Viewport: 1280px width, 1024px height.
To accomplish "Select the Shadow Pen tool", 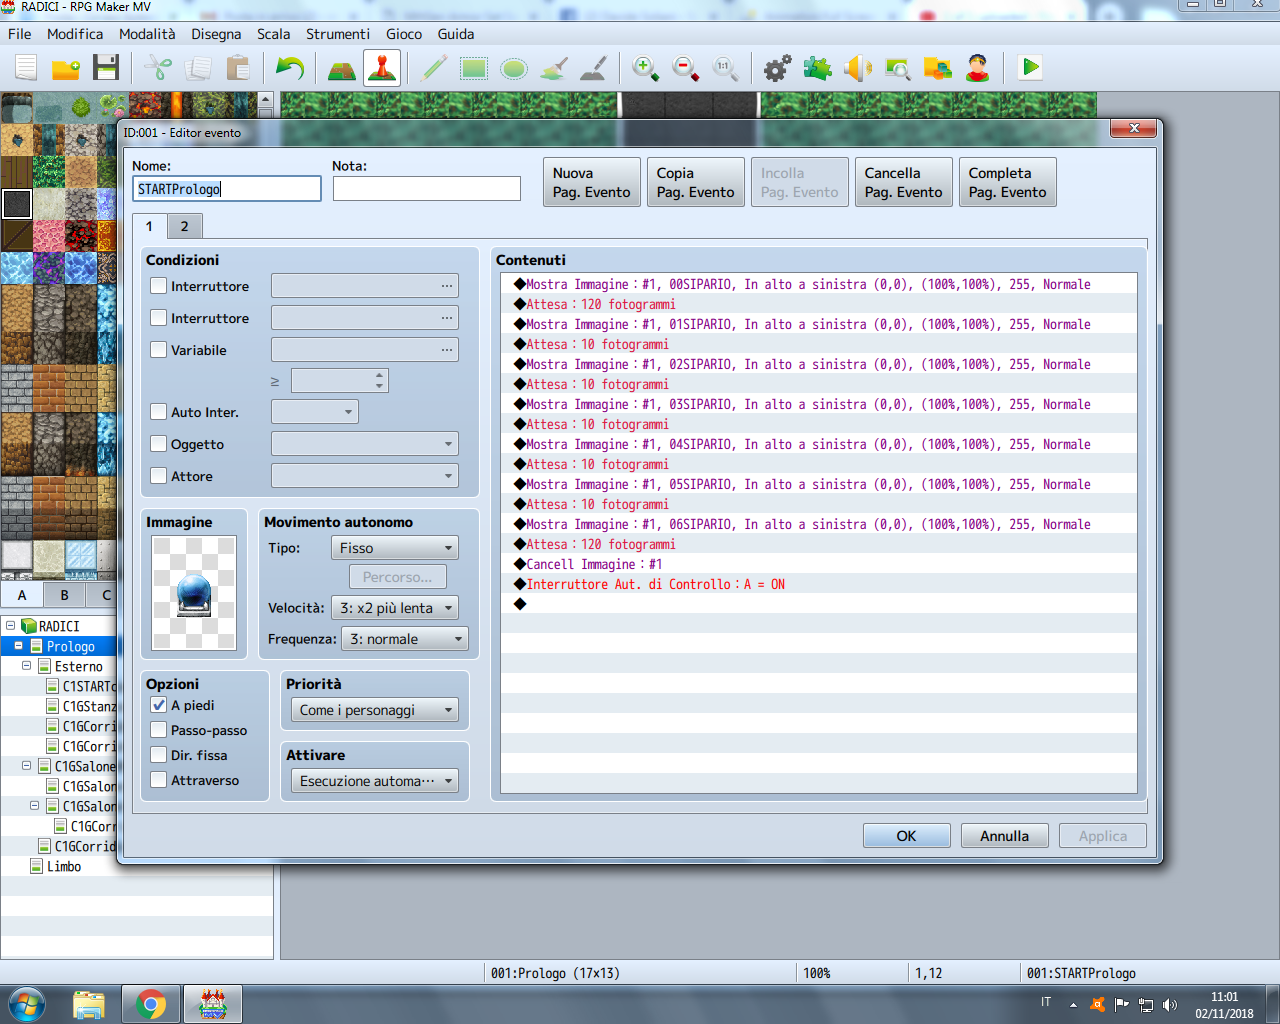I will [x=594, y=68].
